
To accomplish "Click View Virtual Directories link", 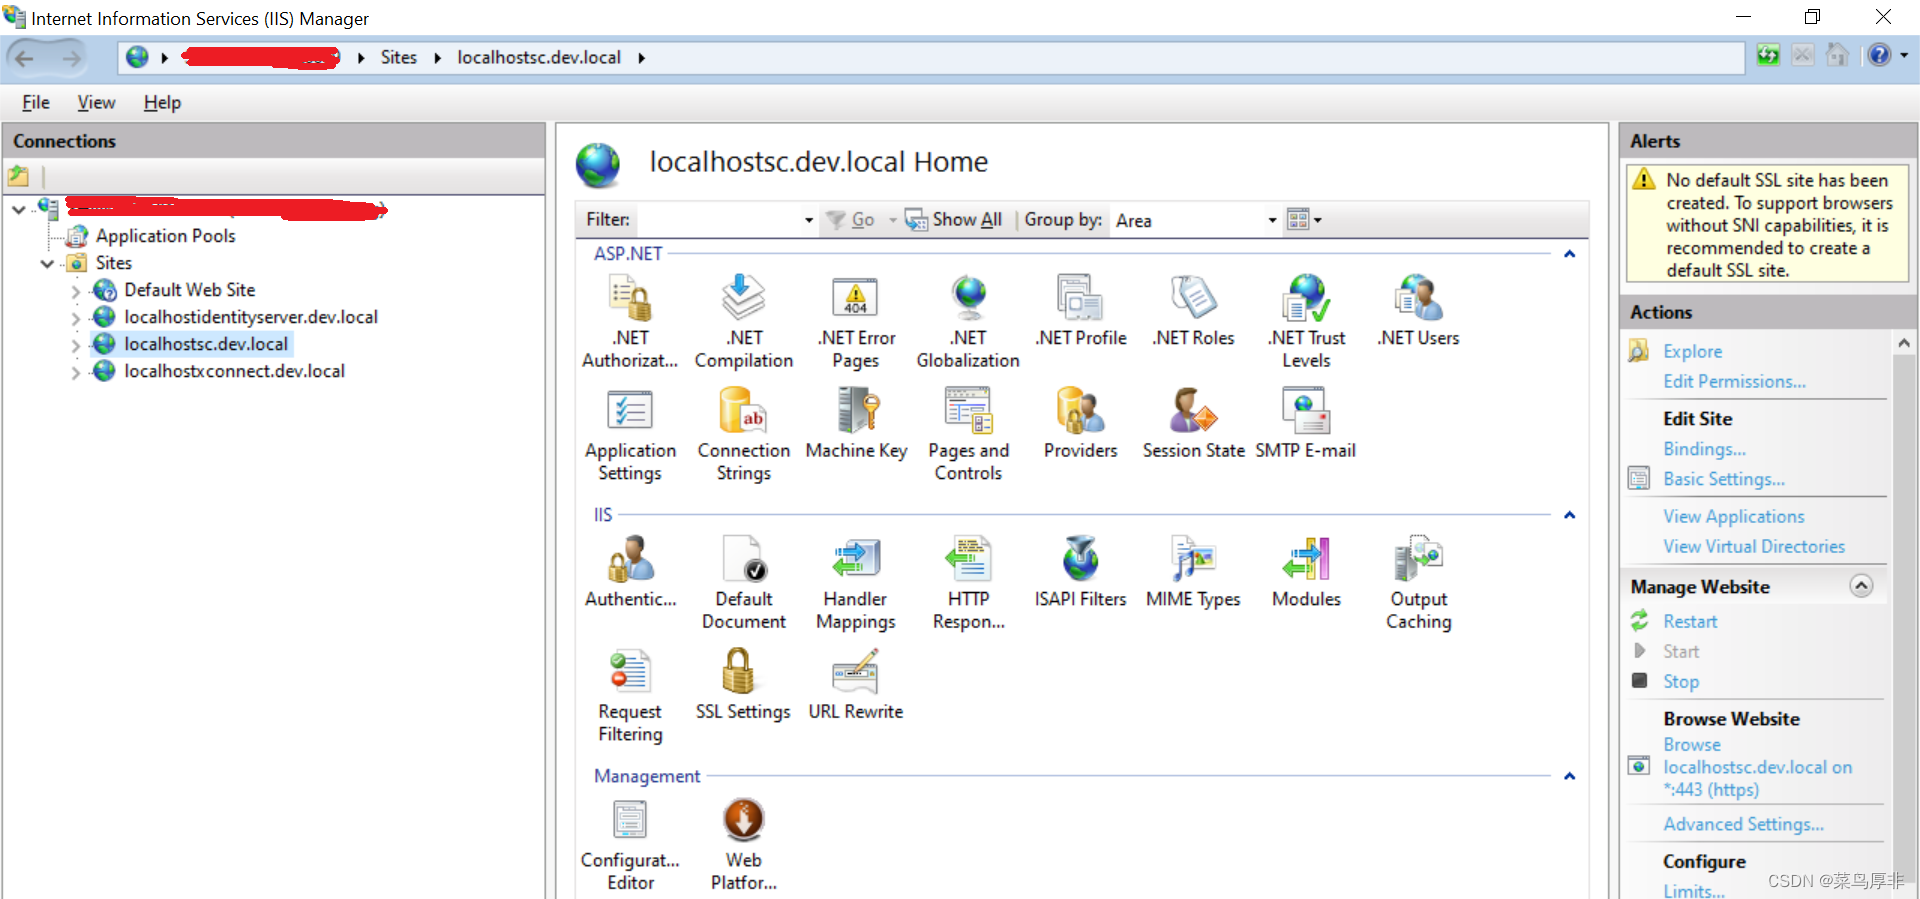I will pyautogui.click(x=1753, y=547).
